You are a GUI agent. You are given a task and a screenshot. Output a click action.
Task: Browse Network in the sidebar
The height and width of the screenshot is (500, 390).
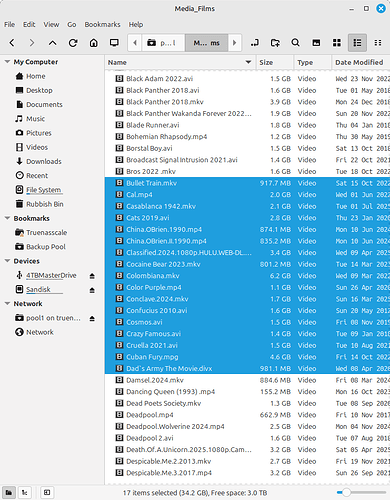pos(40,332)
